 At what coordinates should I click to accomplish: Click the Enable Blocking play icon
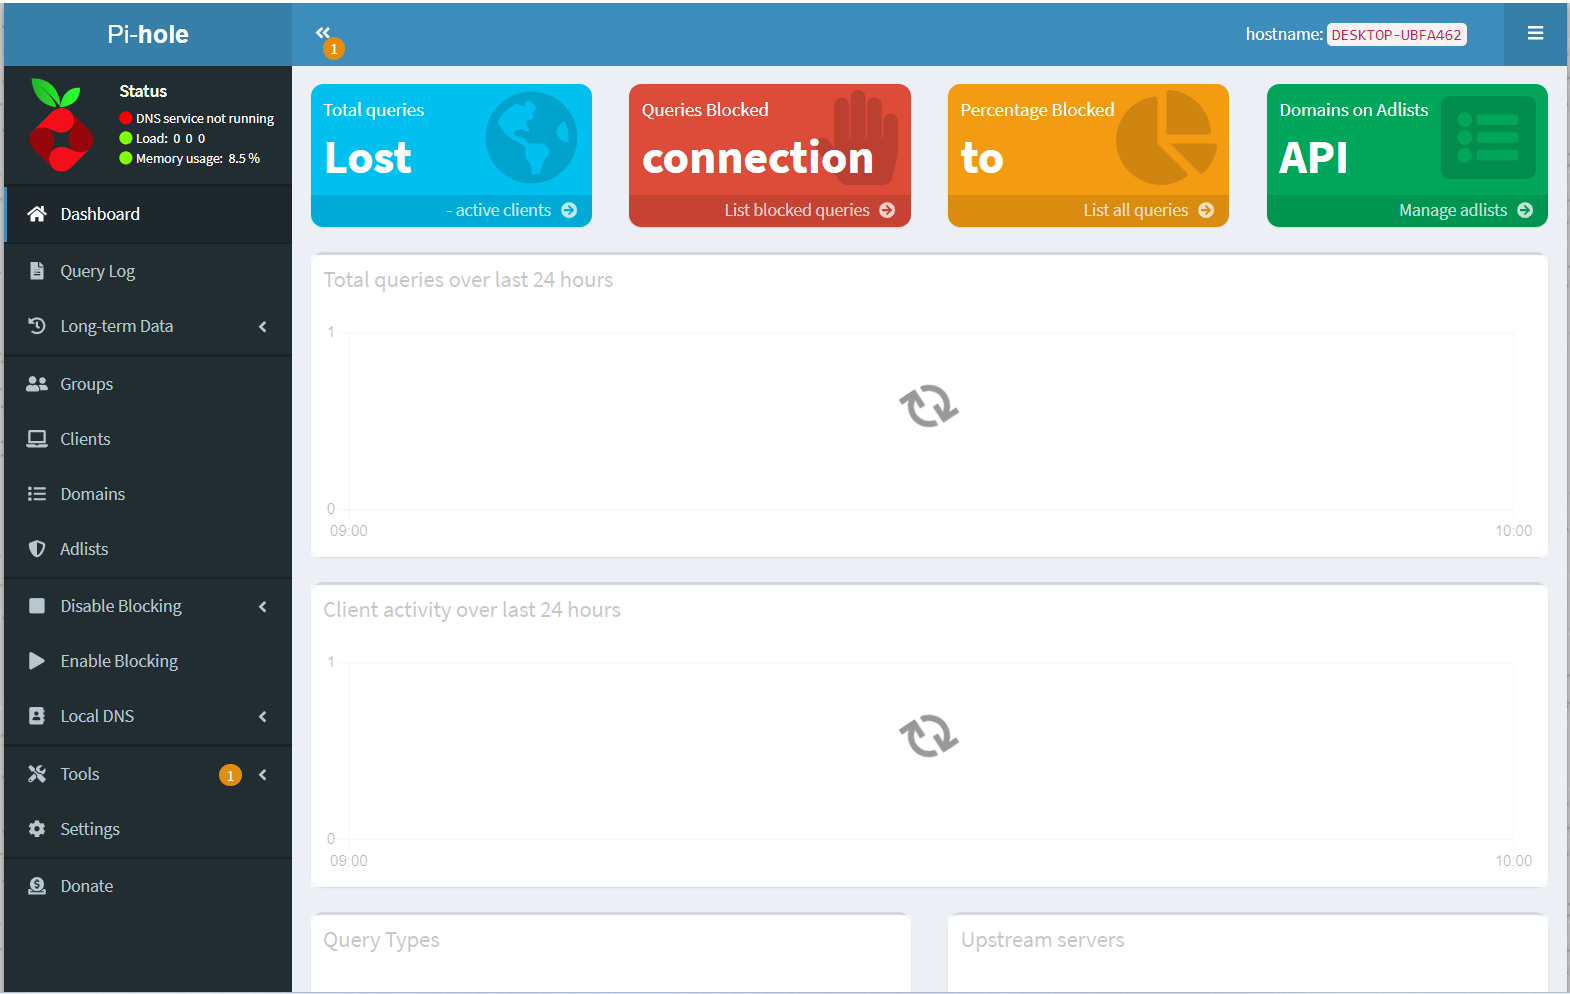[37, 661]
